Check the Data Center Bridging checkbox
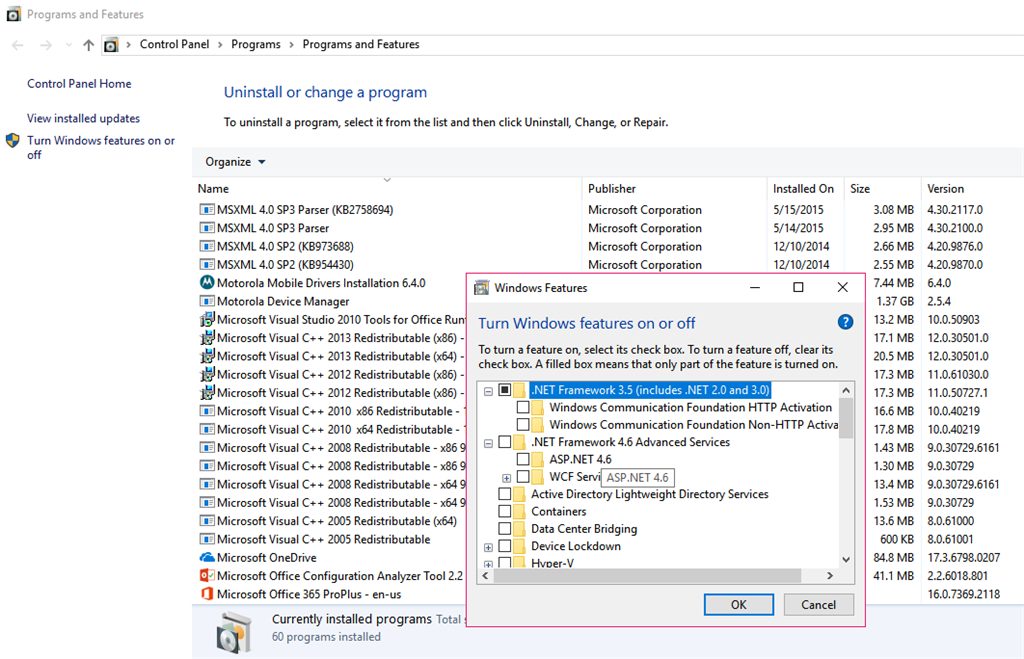Viewport: 1024px width, 659px height. (x=504, y=528)
